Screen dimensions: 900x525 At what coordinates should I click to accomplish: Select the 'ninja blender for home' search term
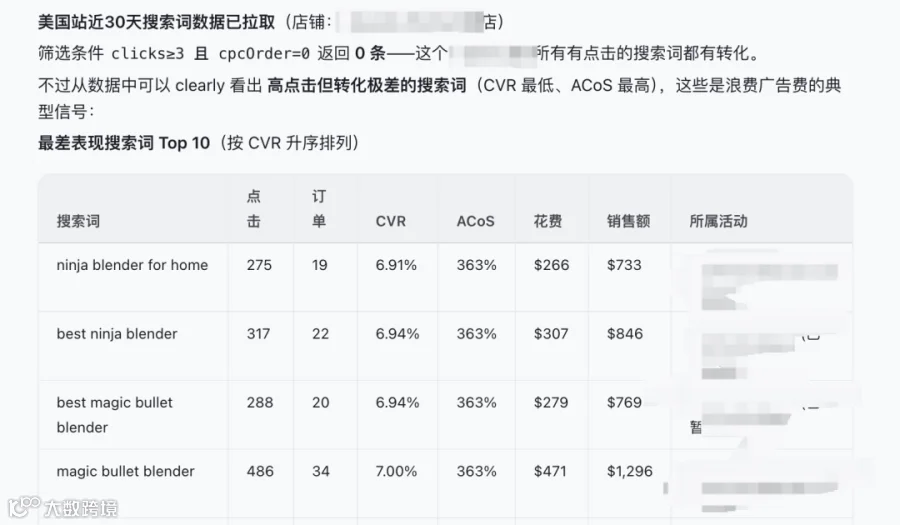pos(132,265)
